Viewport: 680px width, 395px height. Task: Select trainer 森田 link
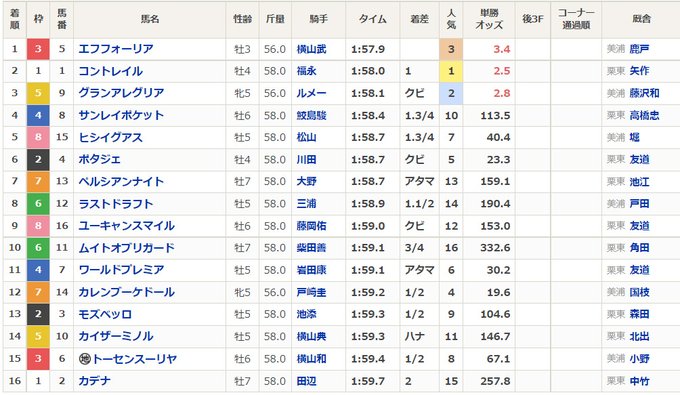click(x=640, y=314)
